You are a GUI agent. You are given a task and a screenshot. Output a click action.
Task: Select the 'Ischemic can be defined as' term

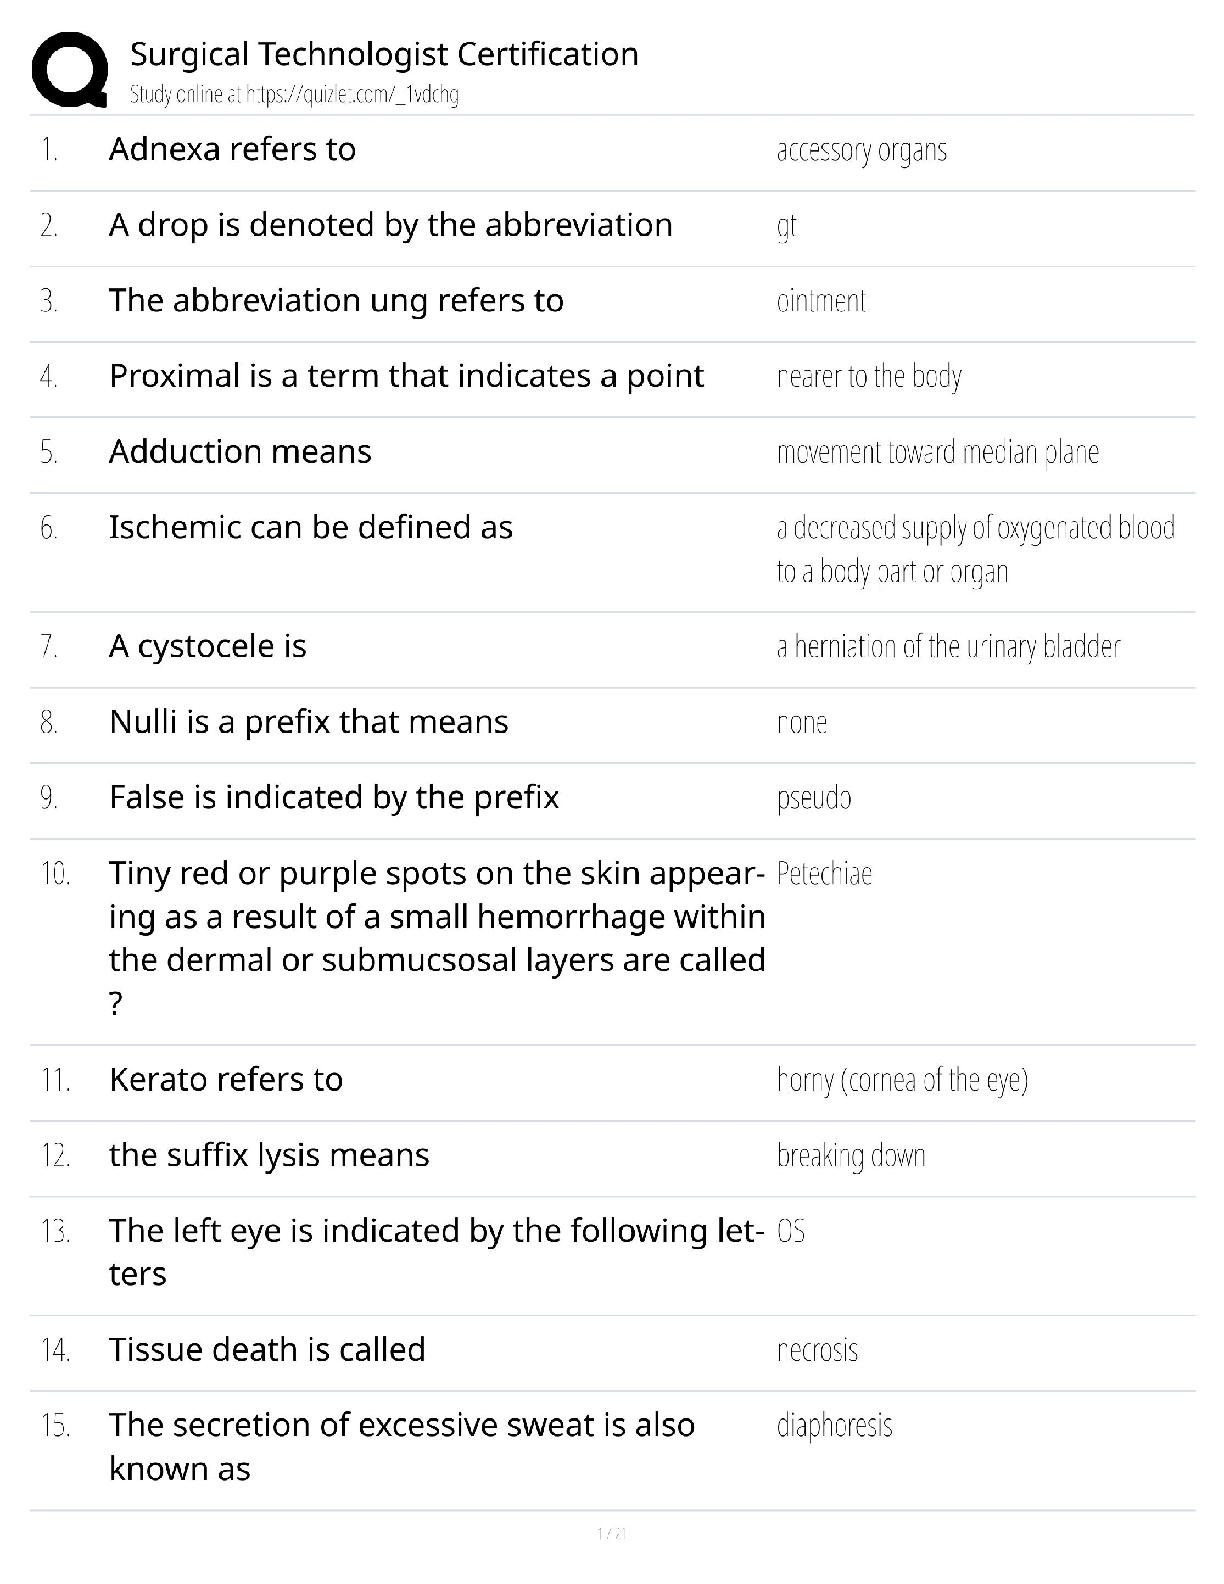click(x=310, y=527)
